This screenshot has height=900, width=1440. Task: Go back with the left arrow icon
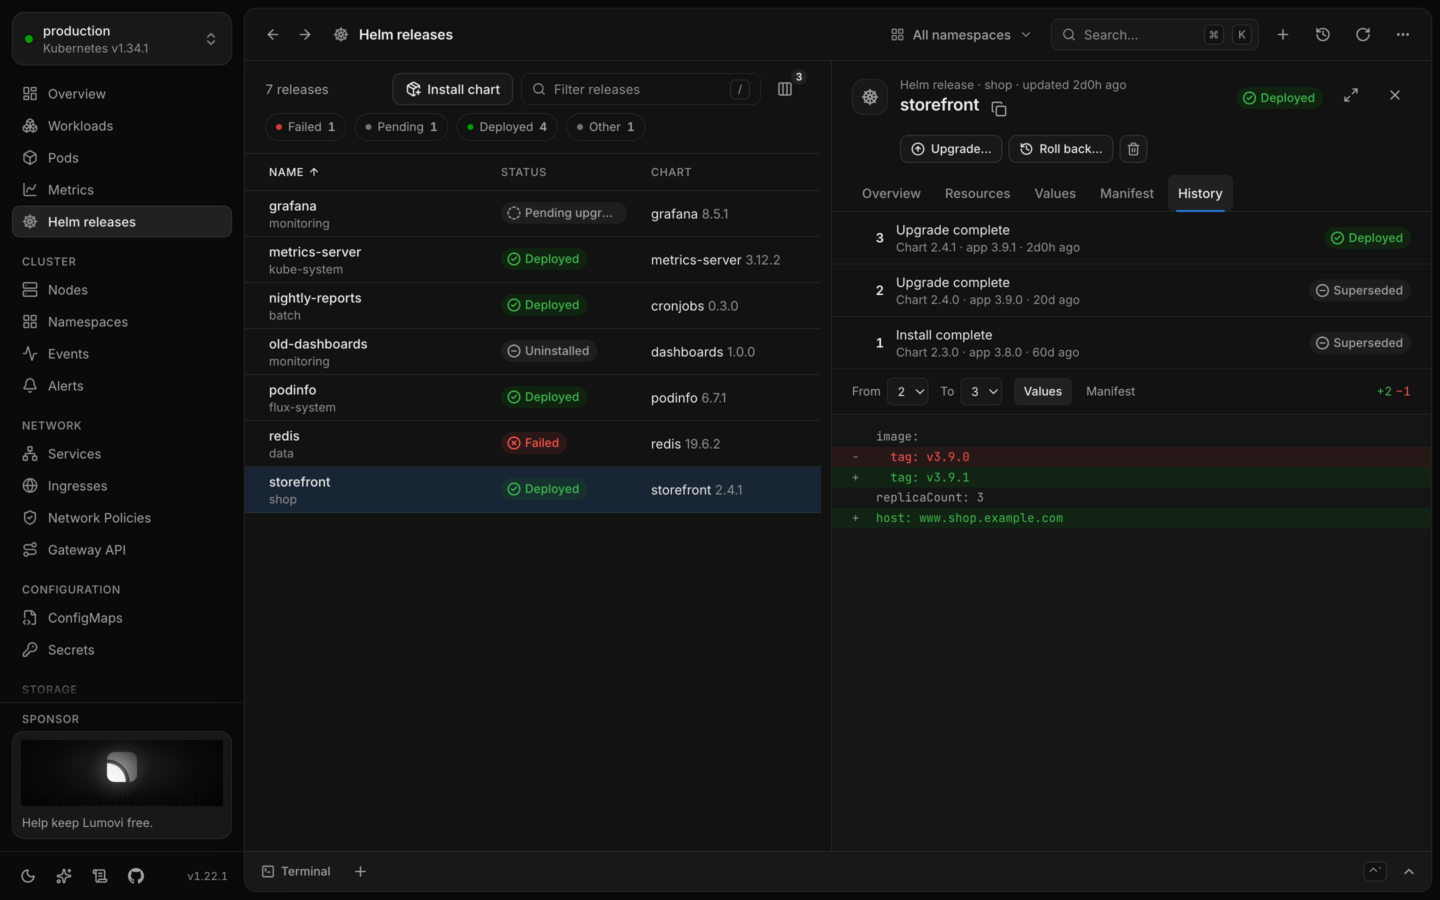point(273,34)
